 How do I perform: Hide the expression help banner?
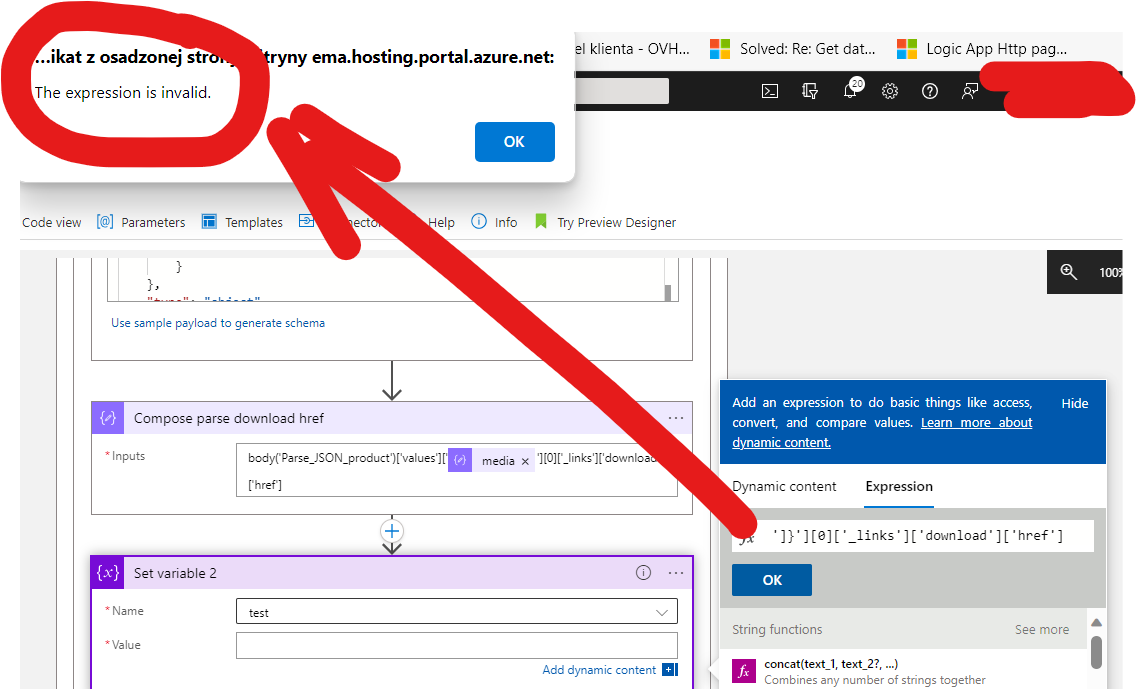(x=1074, y=404)
